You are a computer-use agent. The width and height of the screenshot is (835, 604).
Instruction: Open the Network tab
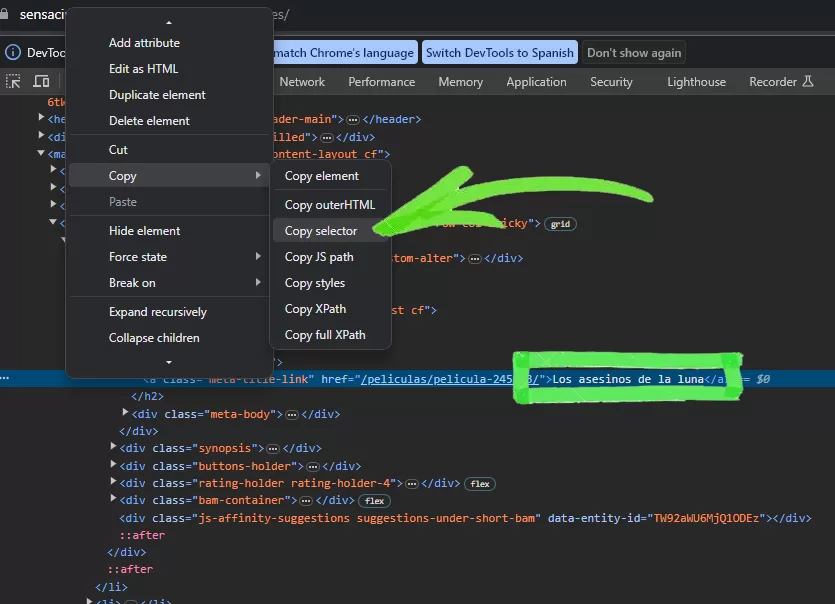coord(302,81)
